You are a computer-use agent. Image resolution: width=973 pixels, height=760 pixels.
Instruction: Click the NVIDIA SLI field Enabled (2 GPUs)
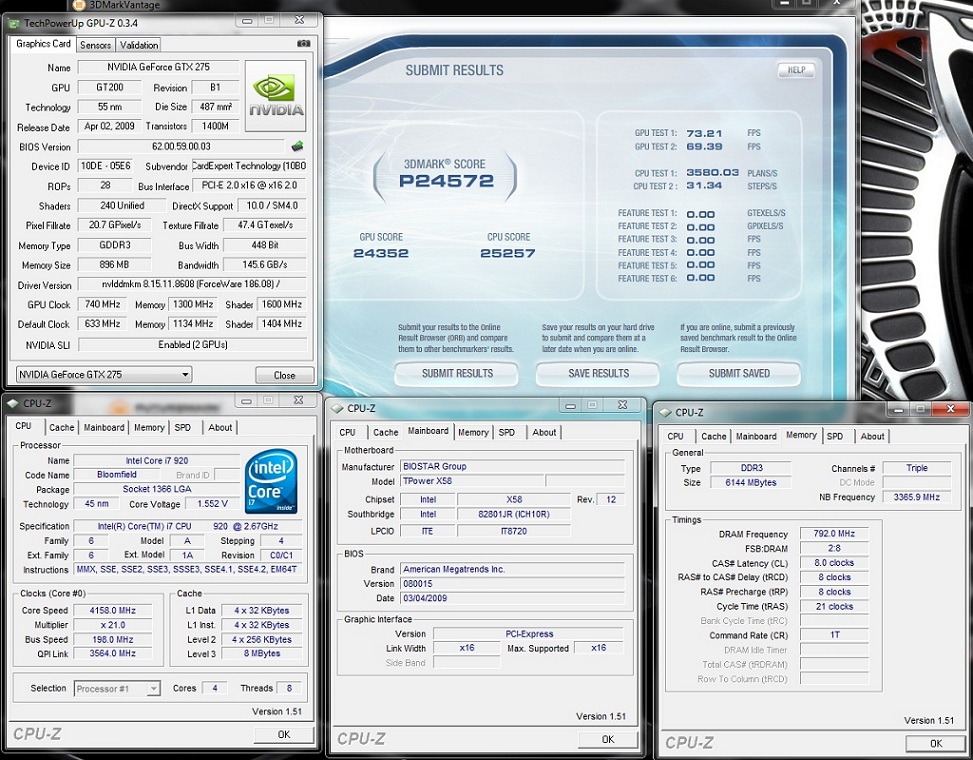[192, 345]
